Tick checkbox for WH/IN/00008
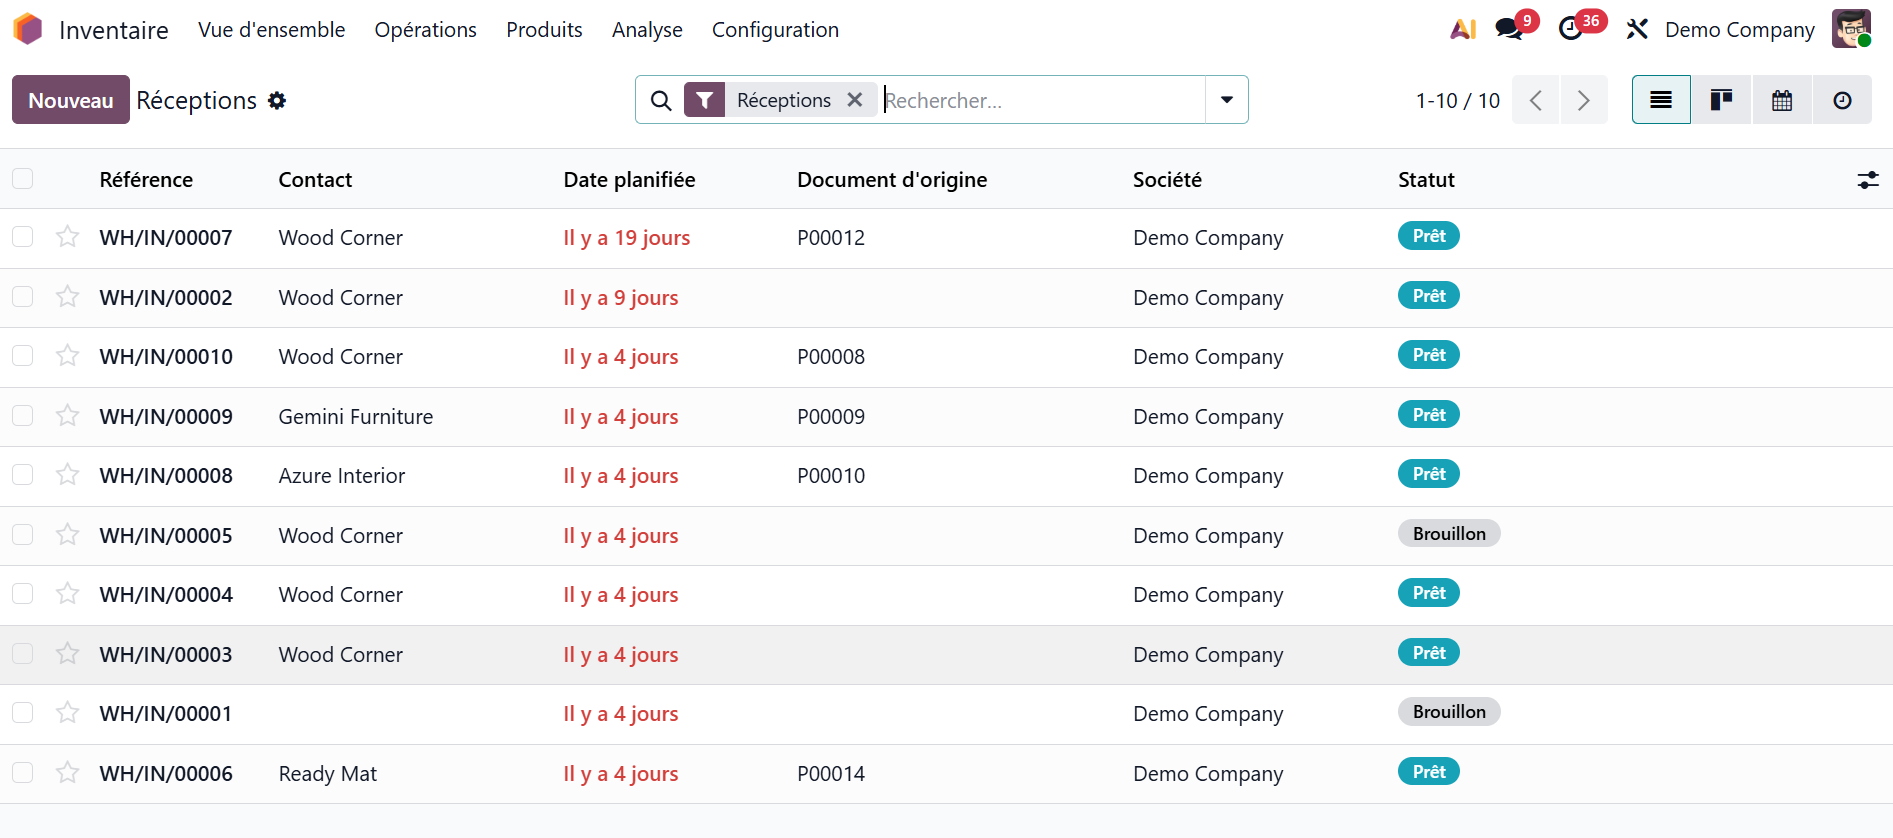This screenshot has height=838, width=1893. click(22, 475)
